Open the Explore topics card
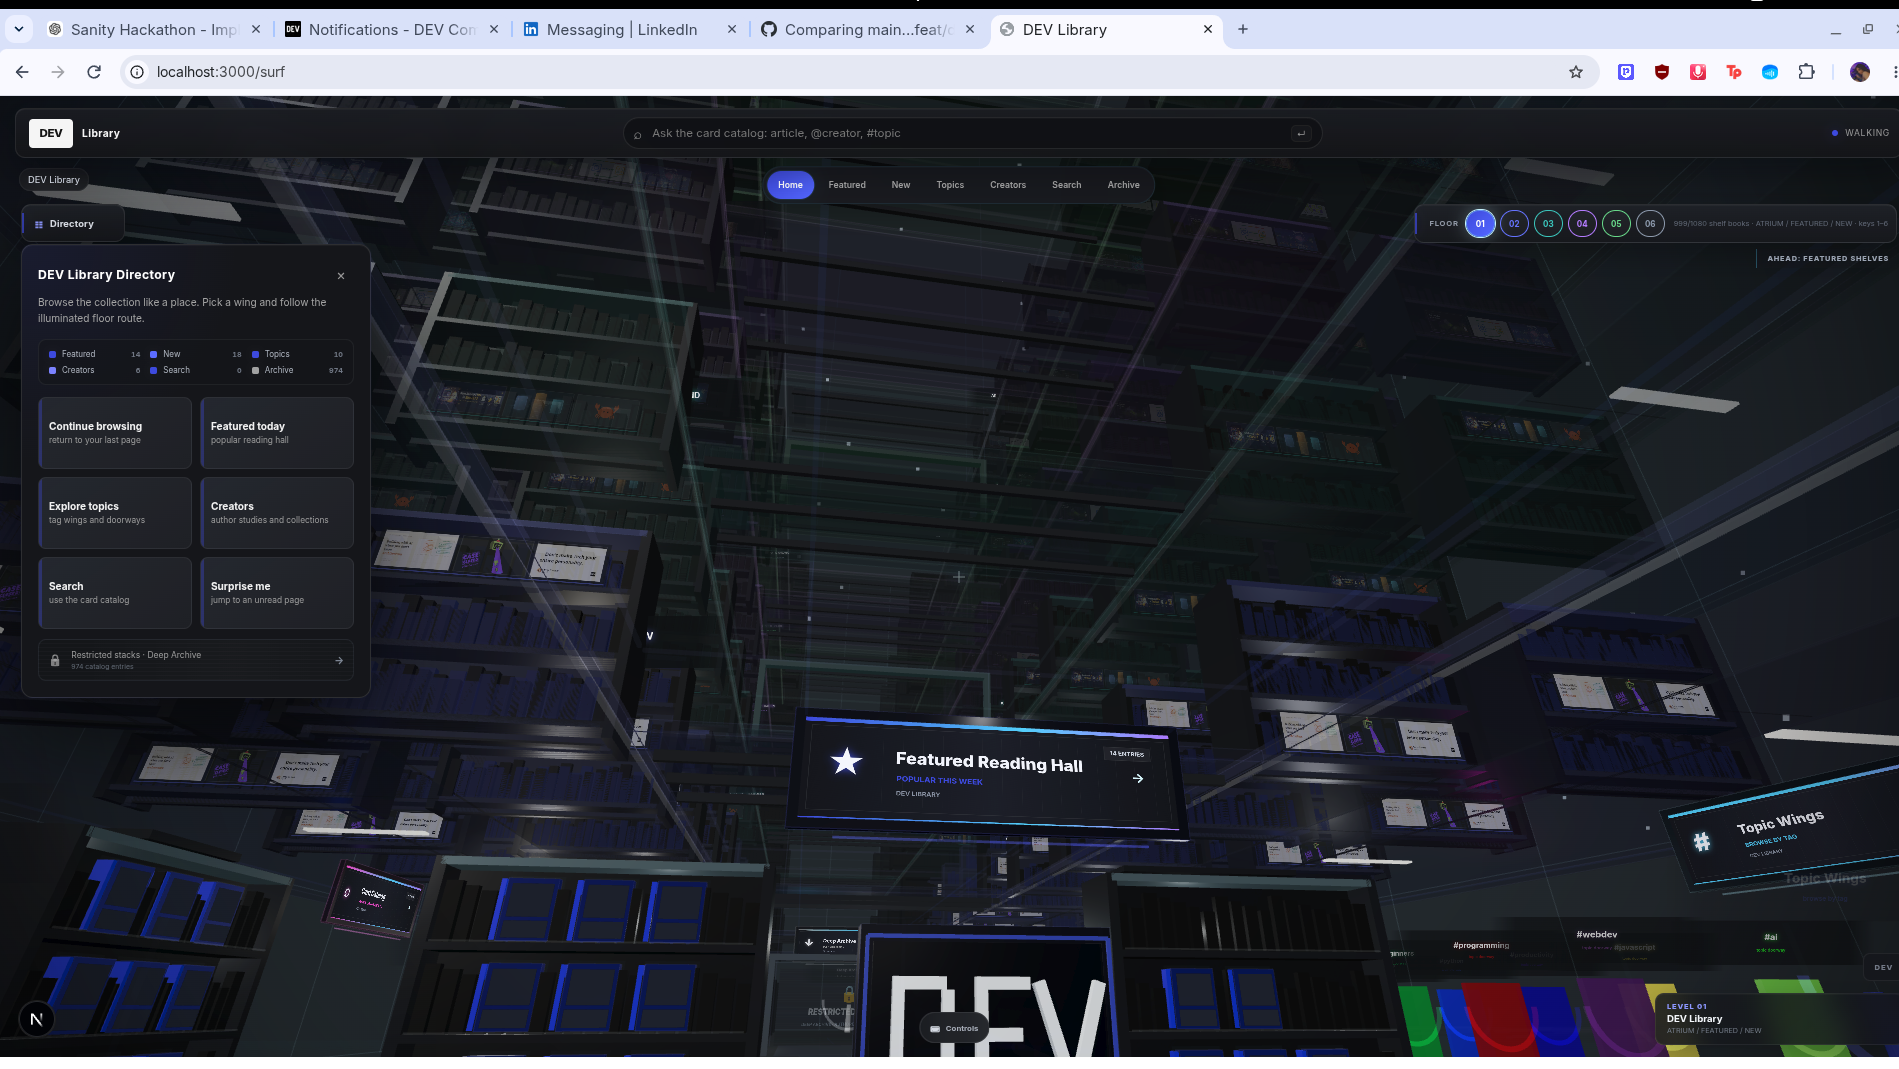This screenshot has height=1069, width=1899. click(x=115, y=513)
